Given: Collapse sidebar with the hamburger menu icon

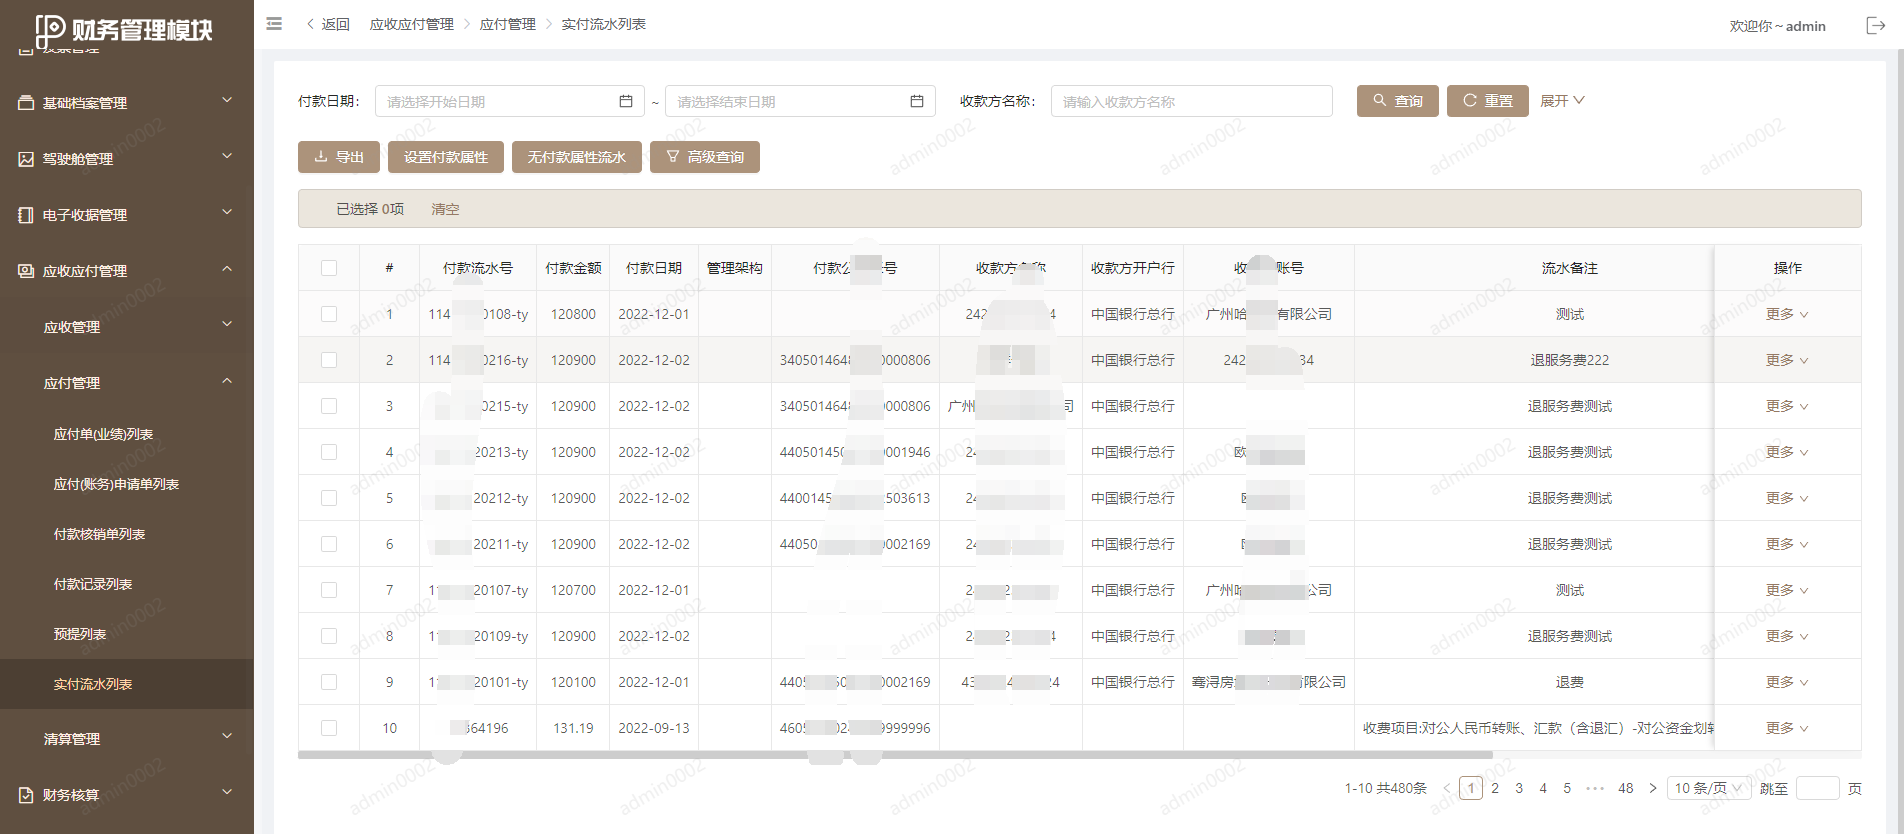Looking at the screenshot, I should [274, 24].
